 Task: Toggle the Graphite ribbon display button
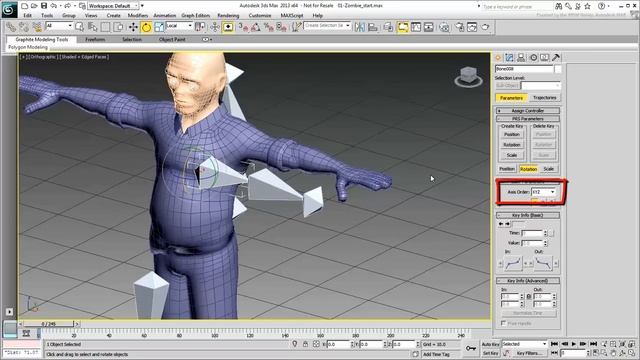402,27
